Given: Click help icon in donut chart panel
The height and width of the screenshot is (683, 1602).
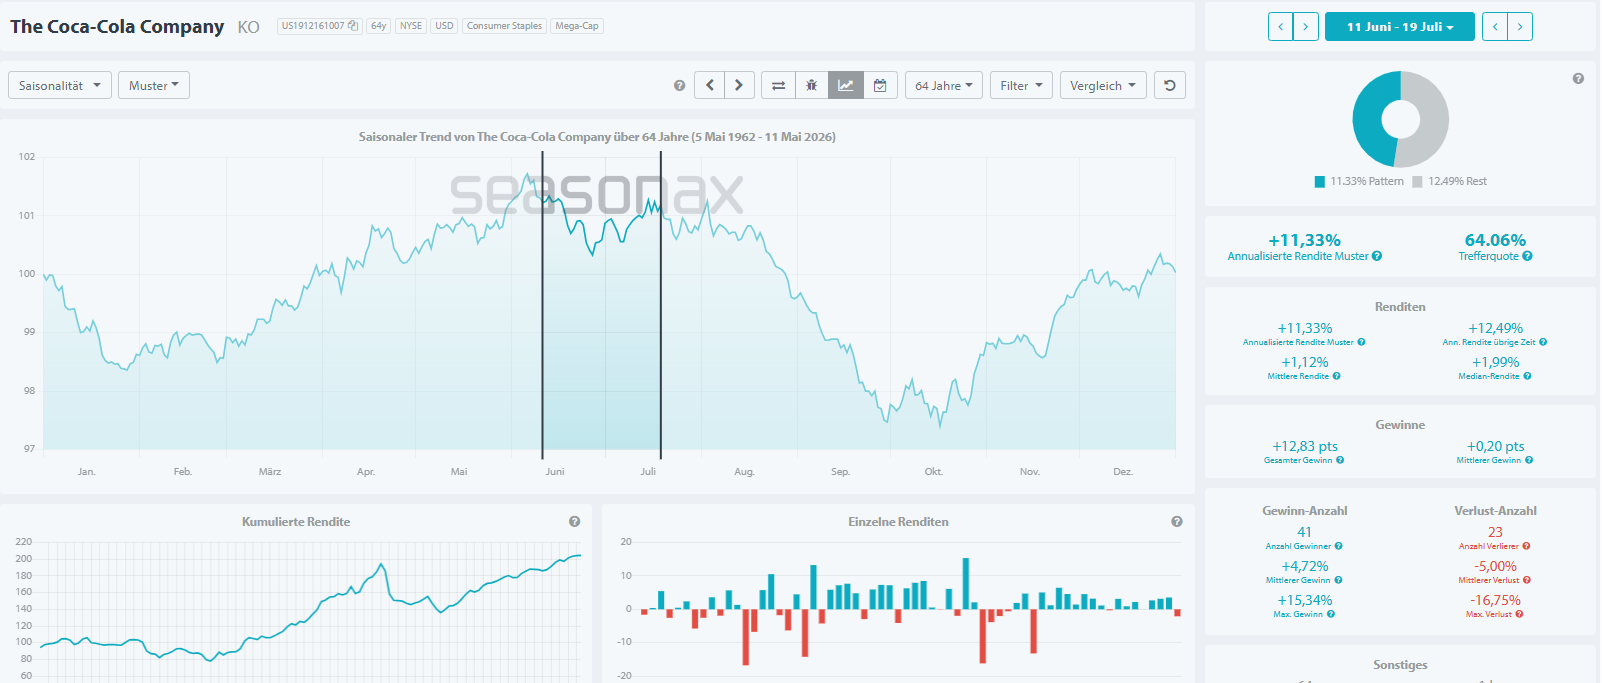Looking at the screenshot, I should pos(1578,79).
